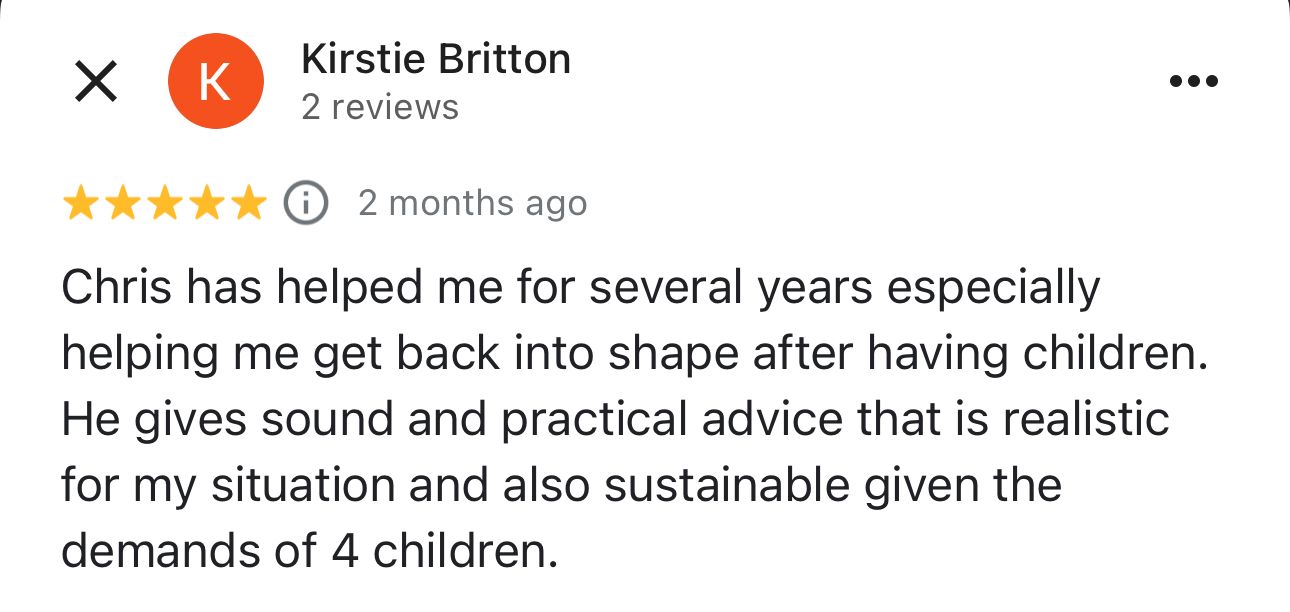This screenshot has width=1290, height=612.
Task: Click the last line "demands of 4 children."
Action: [x=309, y=551]
